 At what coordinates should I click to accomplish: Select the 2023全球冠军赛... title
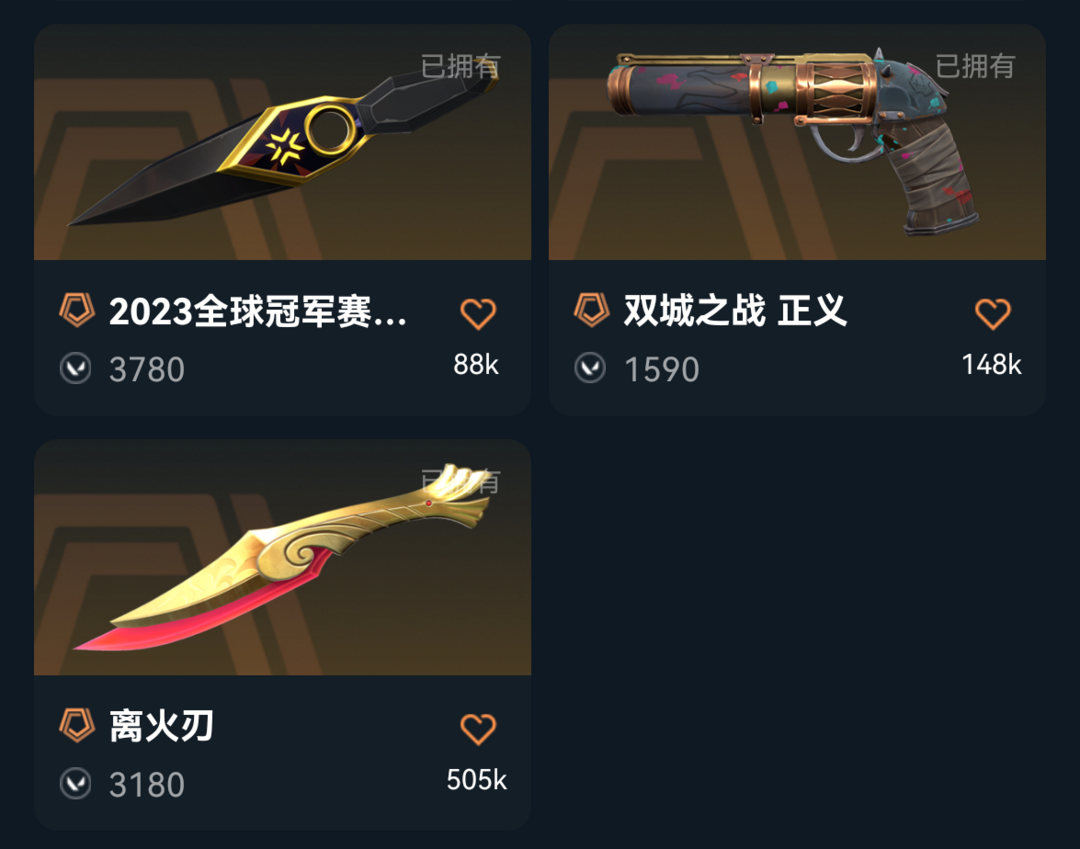258,311
